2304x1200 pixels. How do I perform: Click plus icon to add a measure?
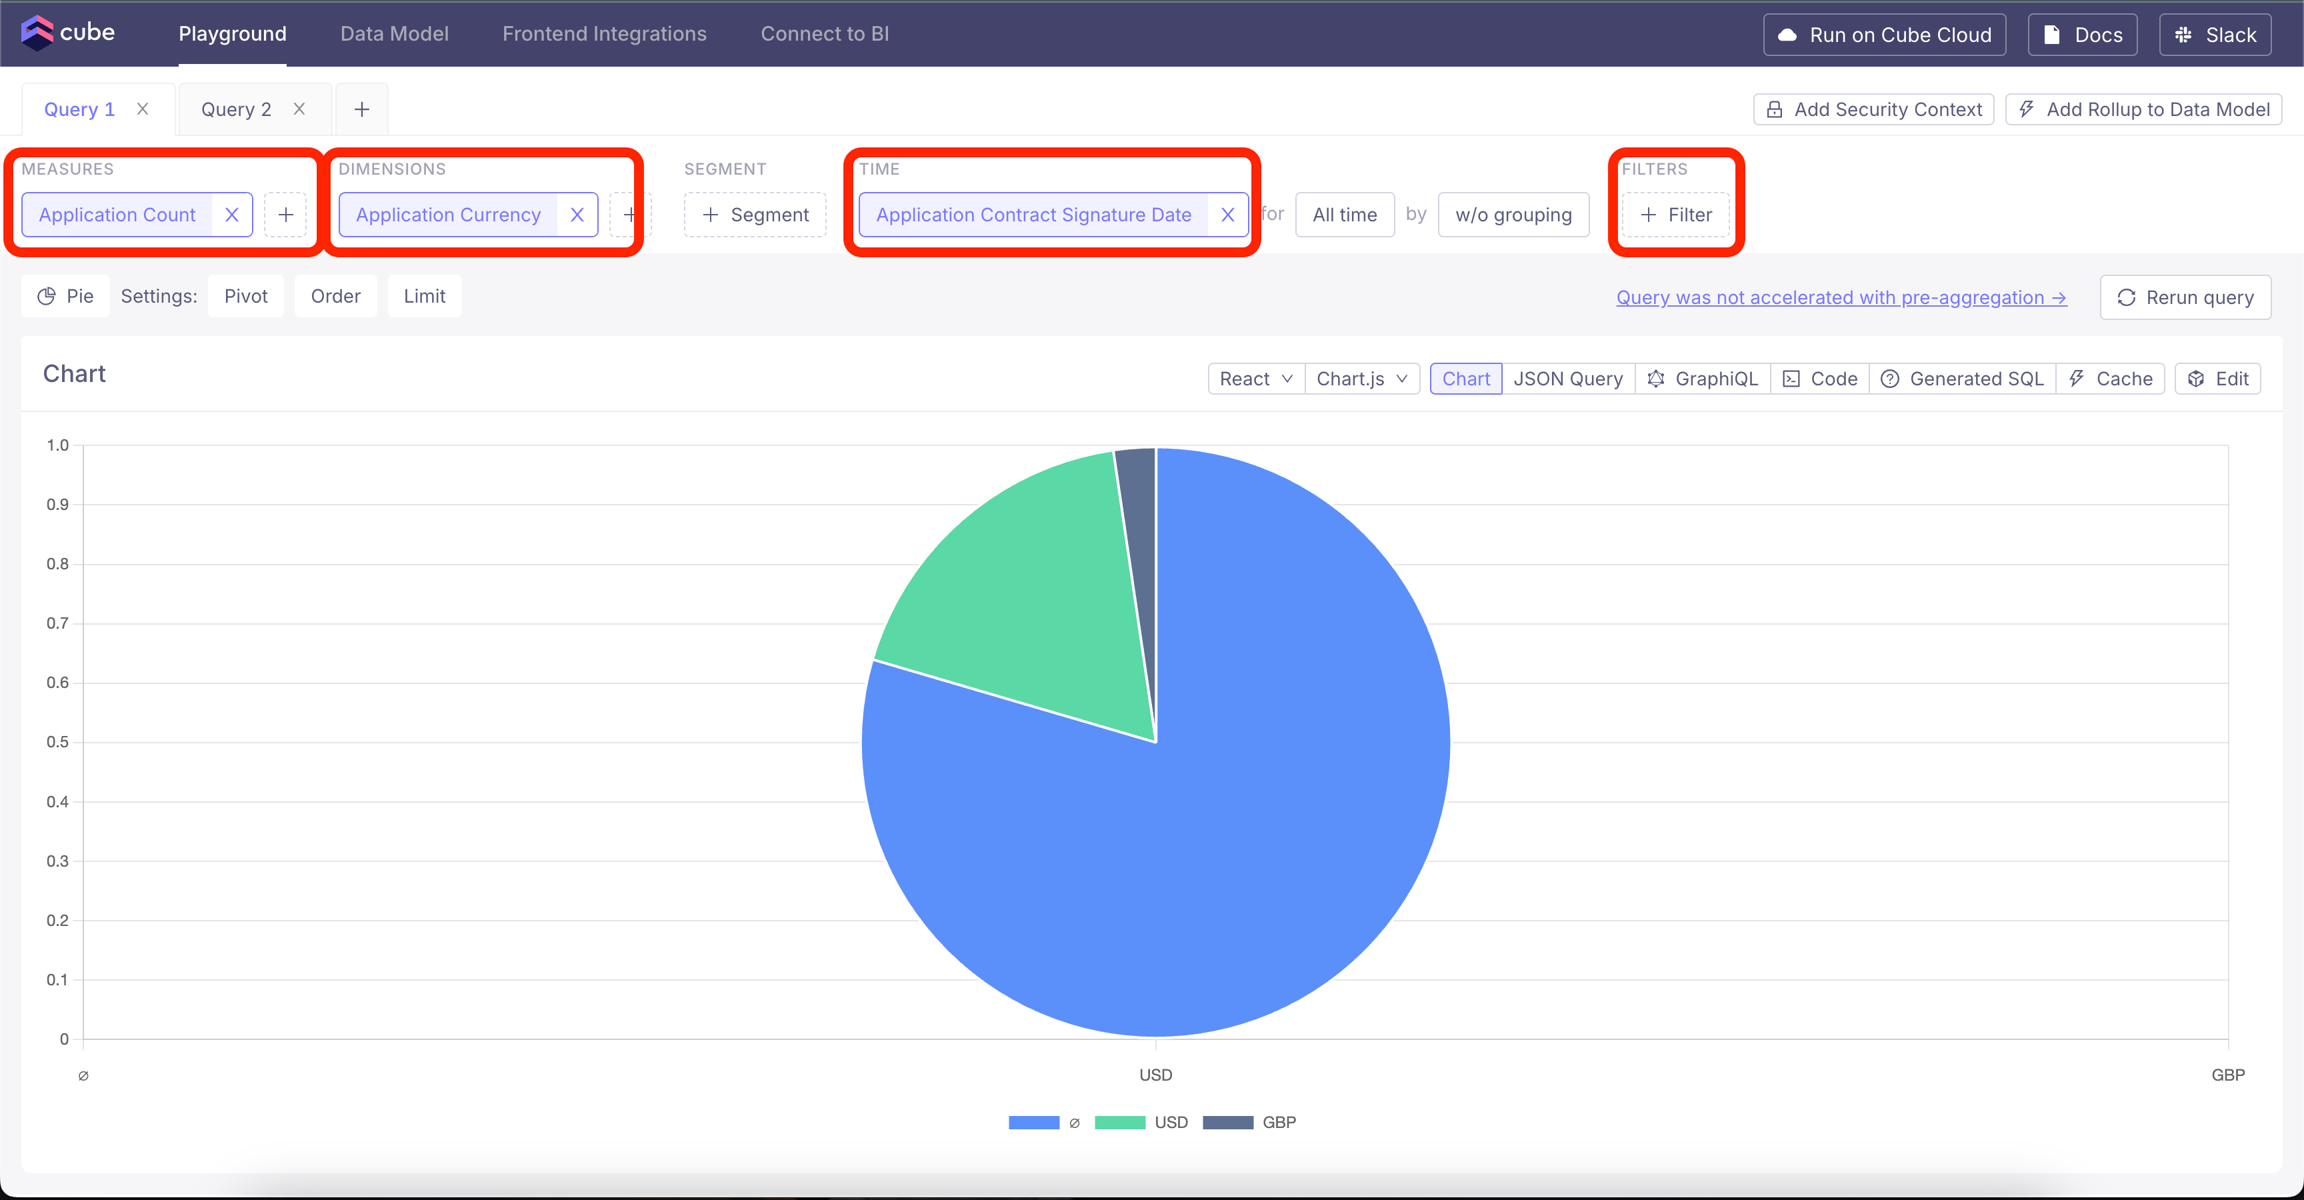(x=286, y=215)
